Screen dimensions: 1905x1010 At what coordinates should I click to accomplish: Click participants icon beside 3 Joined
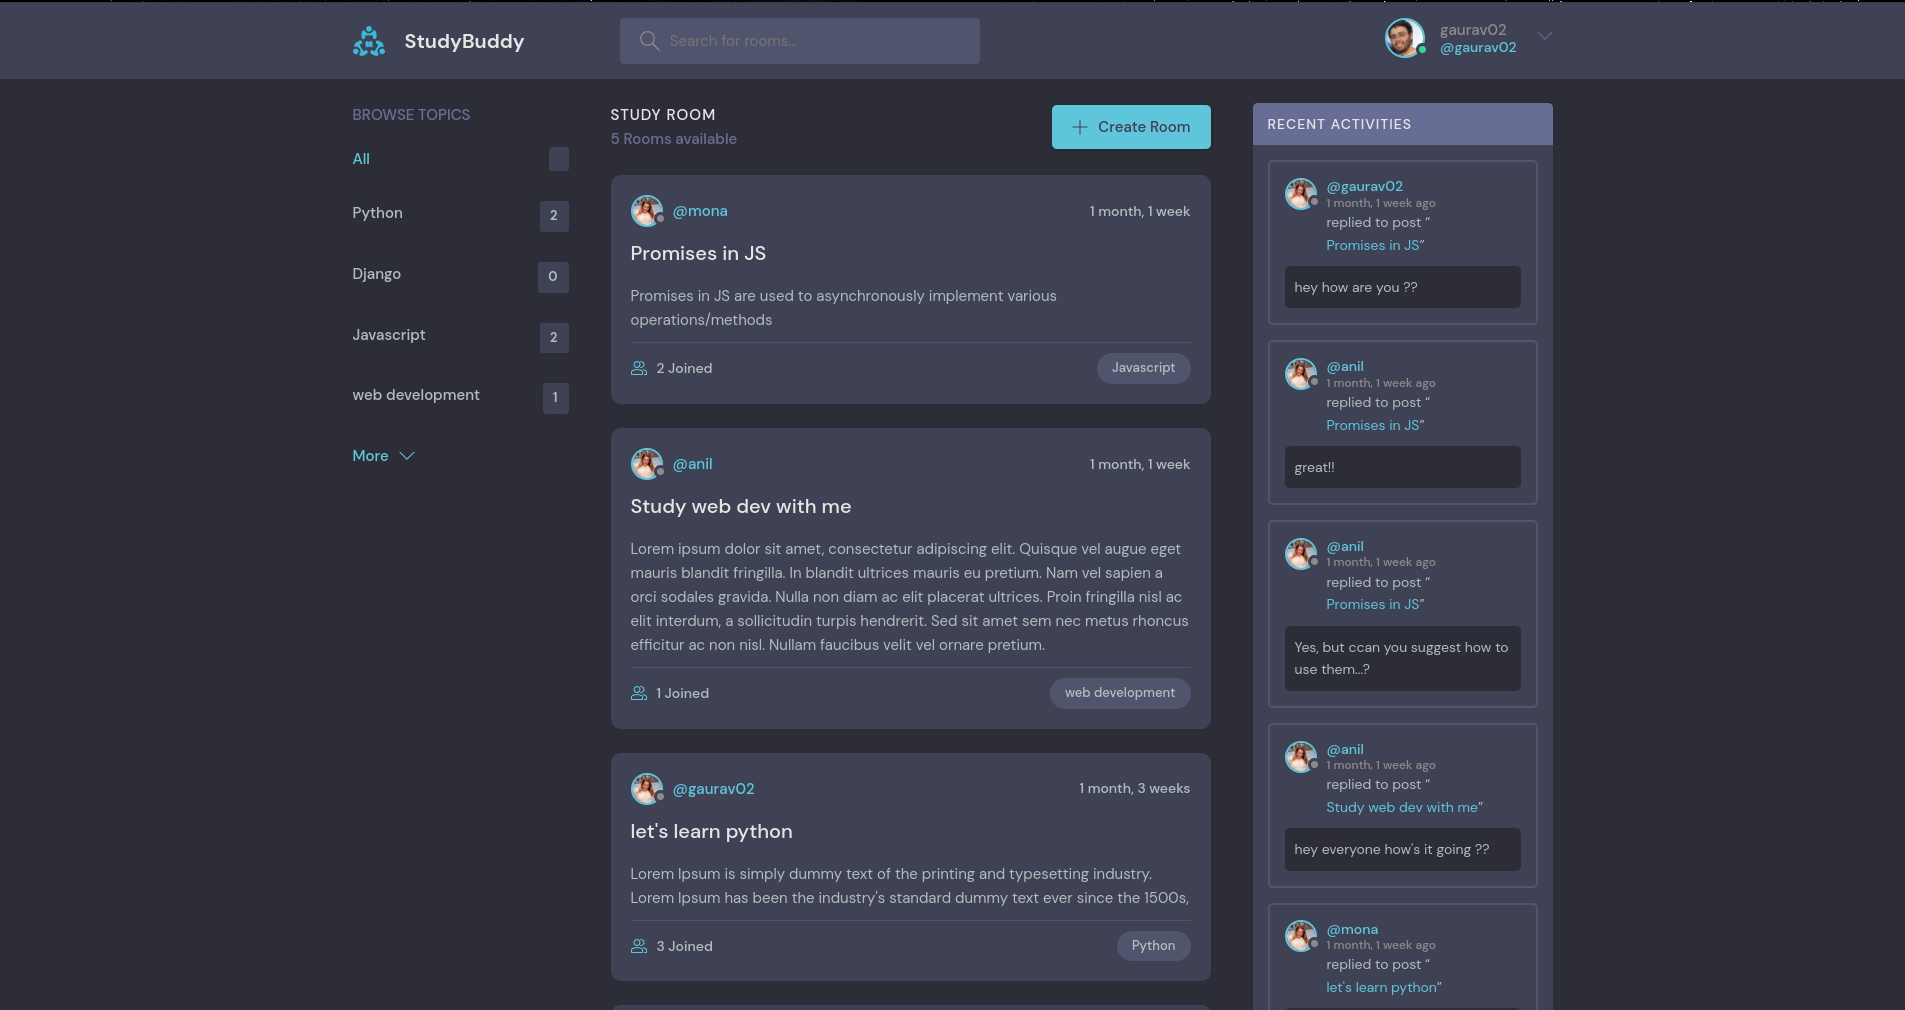pos(639,946)
